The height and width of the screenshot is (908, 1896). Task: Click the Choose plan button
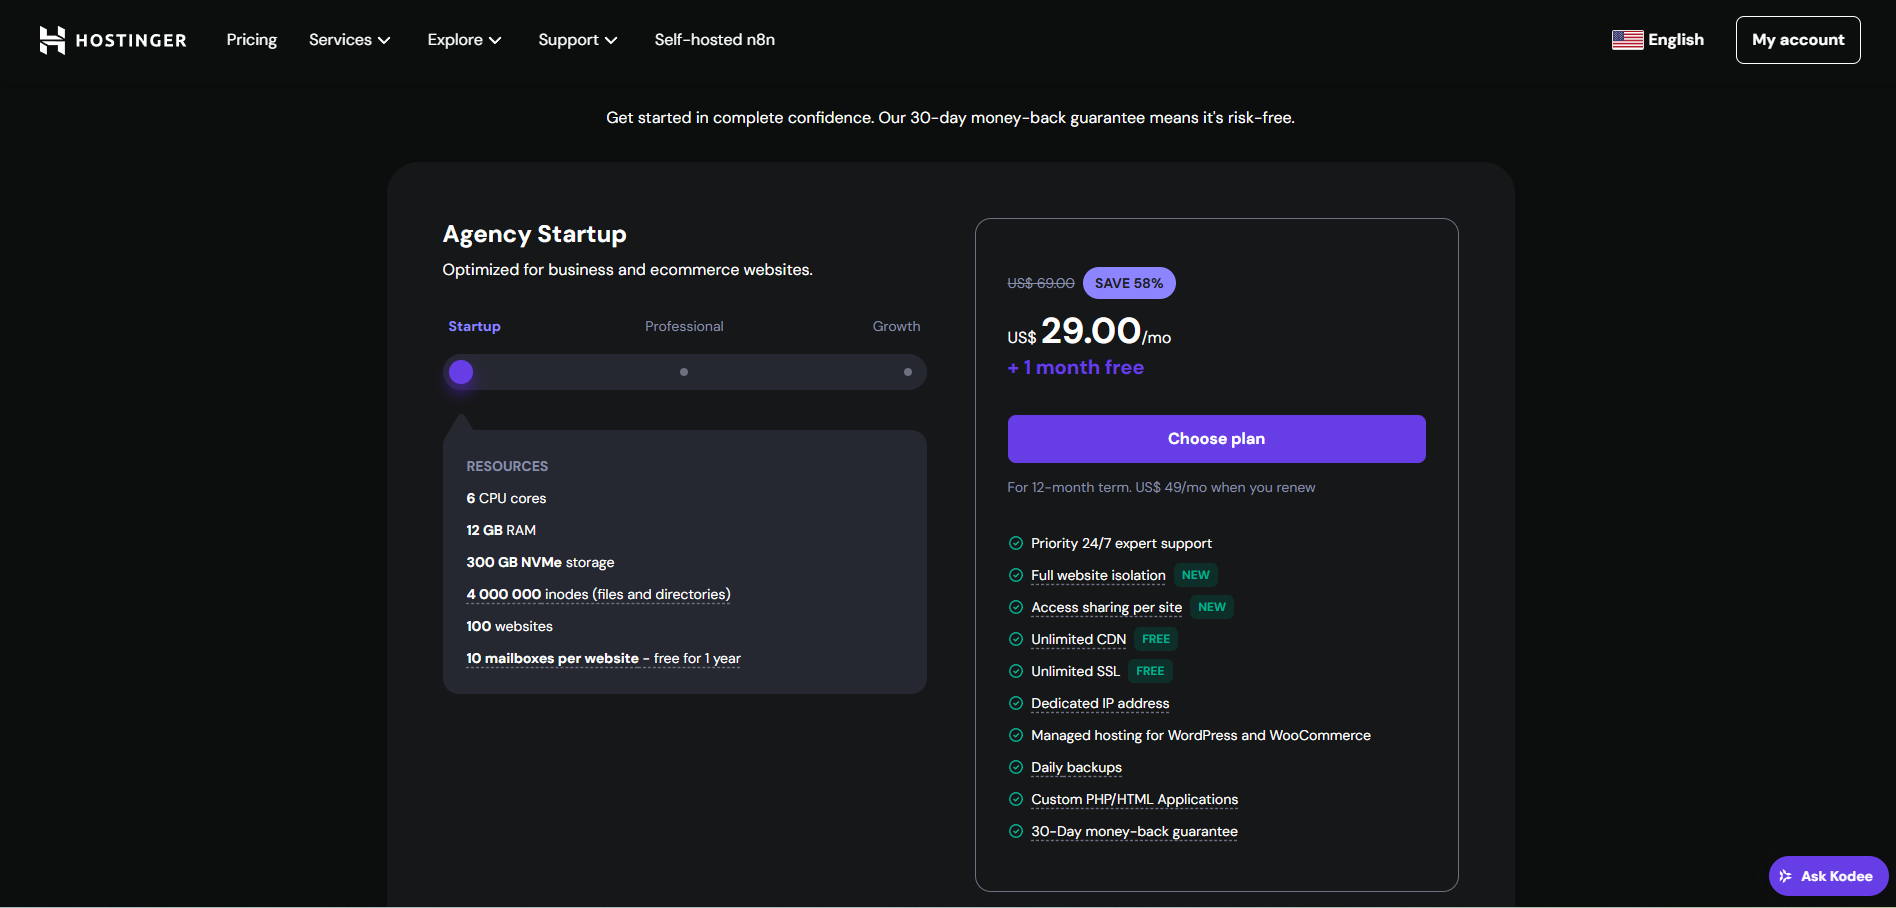(1216, 439)
